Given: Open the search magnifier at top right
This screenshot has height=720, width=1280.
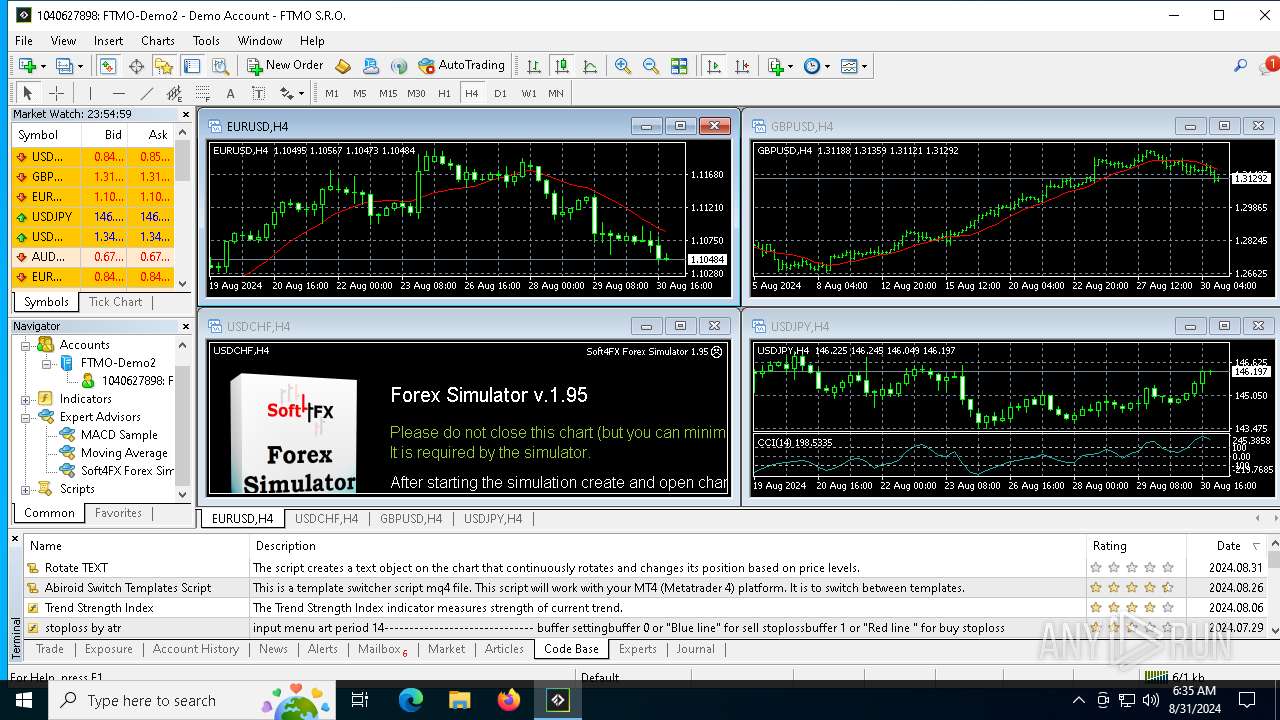Looking at the screenshot, I should tap(1240, 66).
